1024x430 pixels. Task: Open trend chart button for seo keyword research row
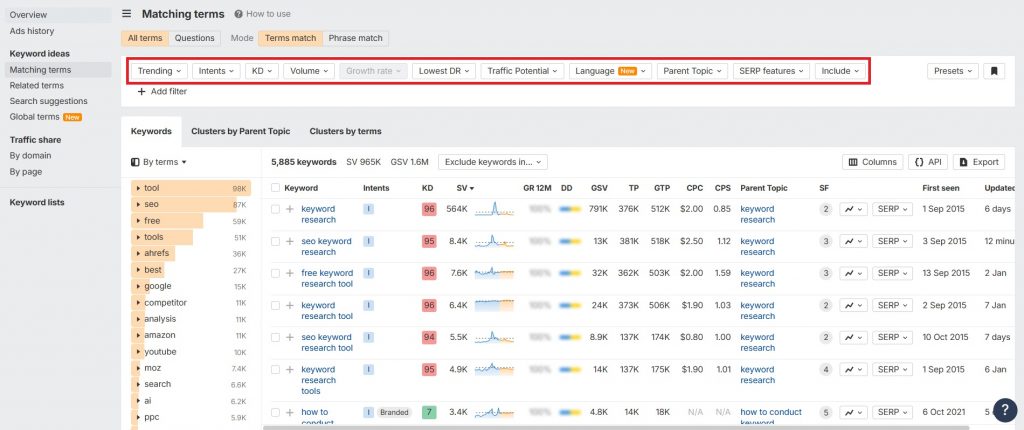853,241
